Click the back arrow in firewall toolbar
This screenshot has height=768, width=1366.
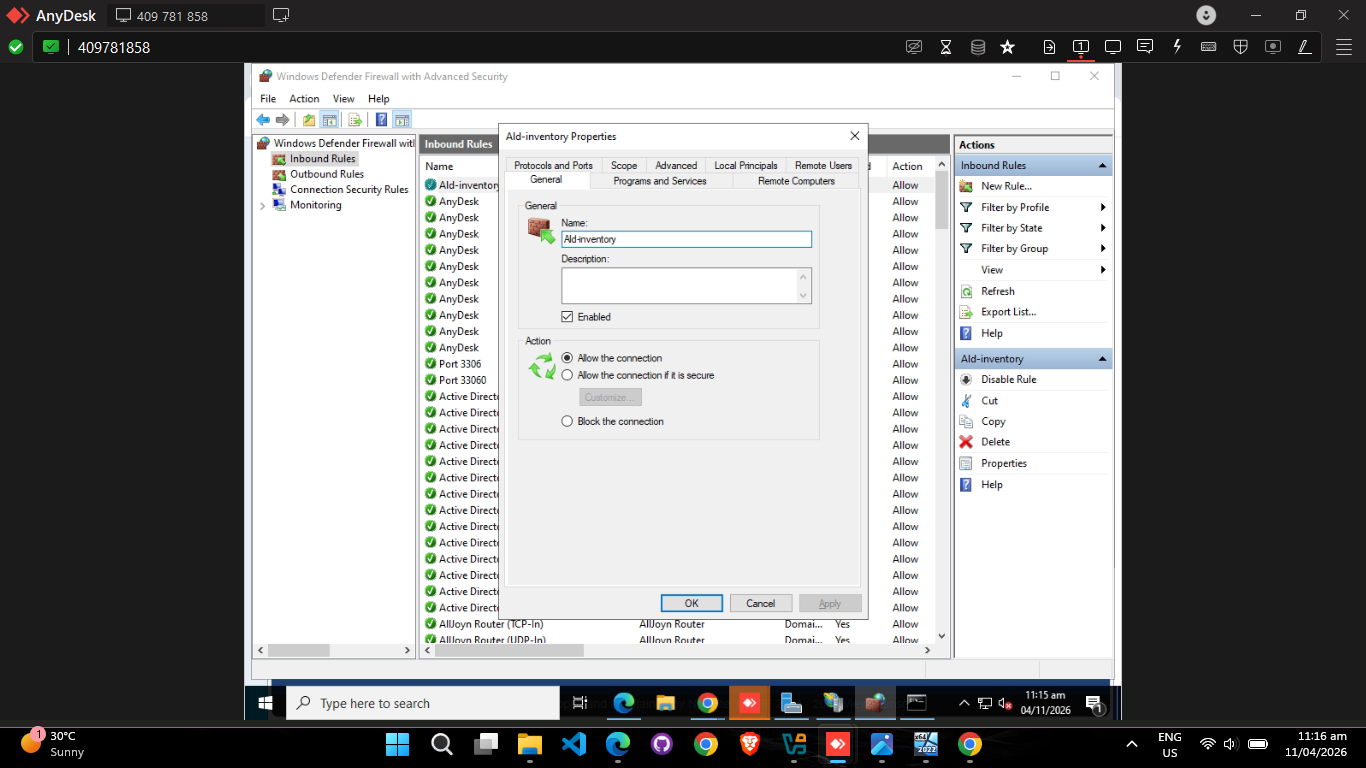[263, 120]
